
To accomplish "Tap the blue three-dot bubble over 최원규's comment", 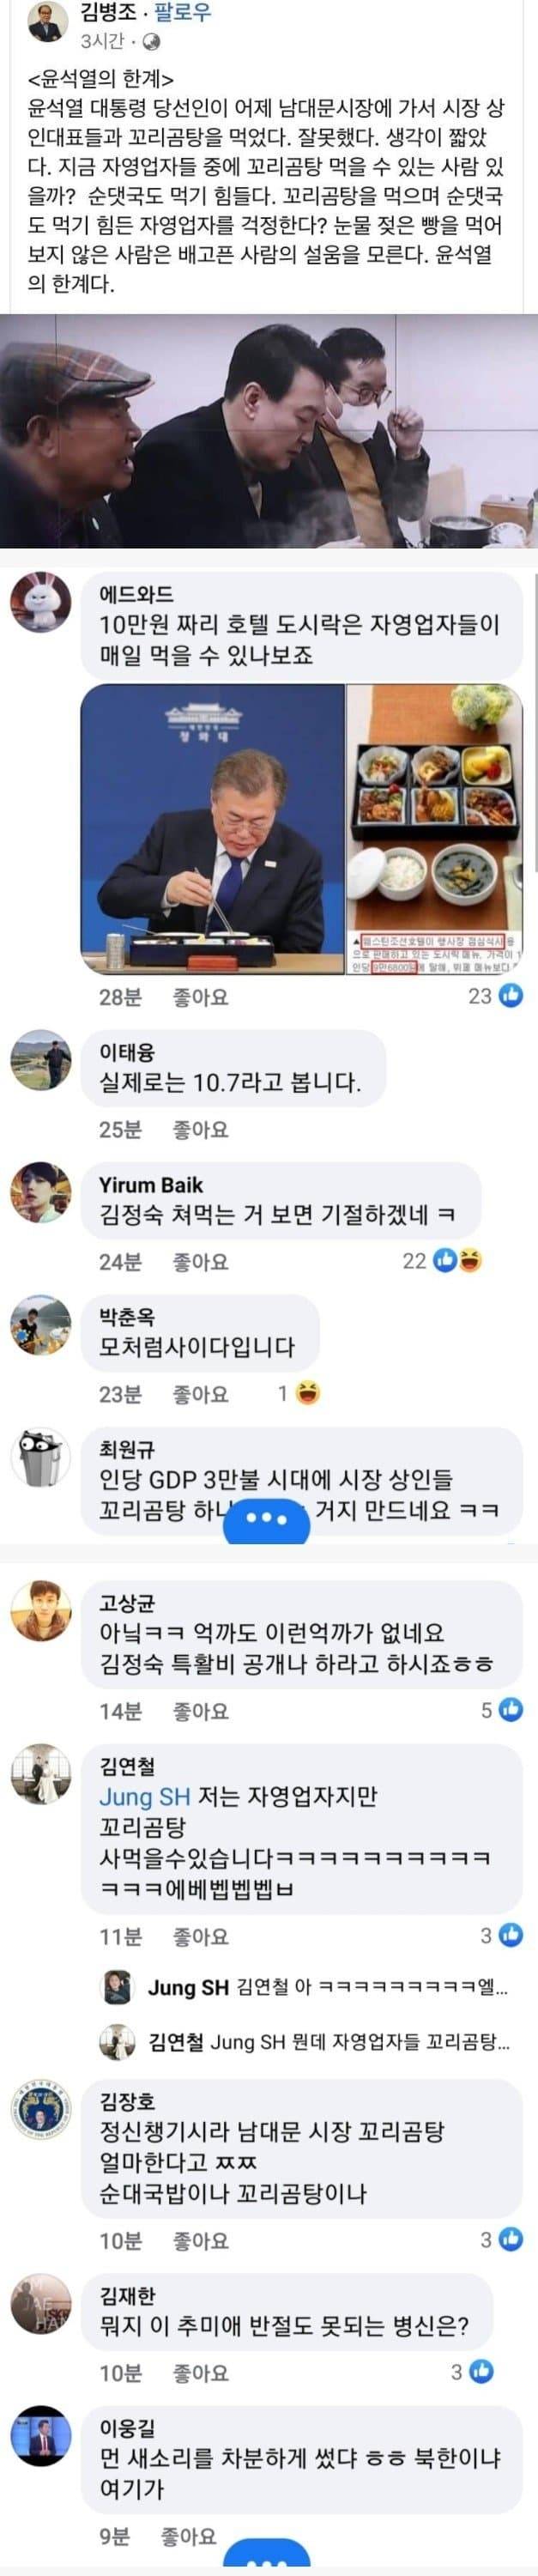I will coord(267,1520).
